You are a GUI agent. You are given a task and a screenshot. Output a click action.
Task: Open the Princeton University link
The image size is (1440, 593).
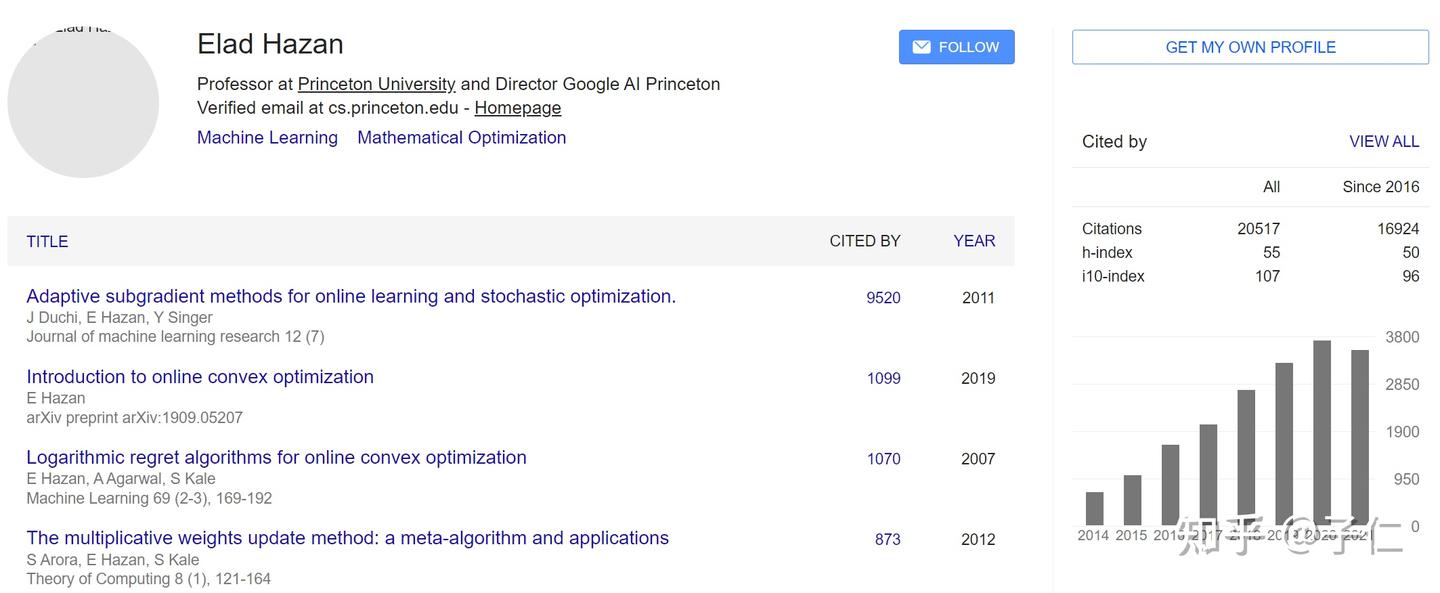(376, 84)
